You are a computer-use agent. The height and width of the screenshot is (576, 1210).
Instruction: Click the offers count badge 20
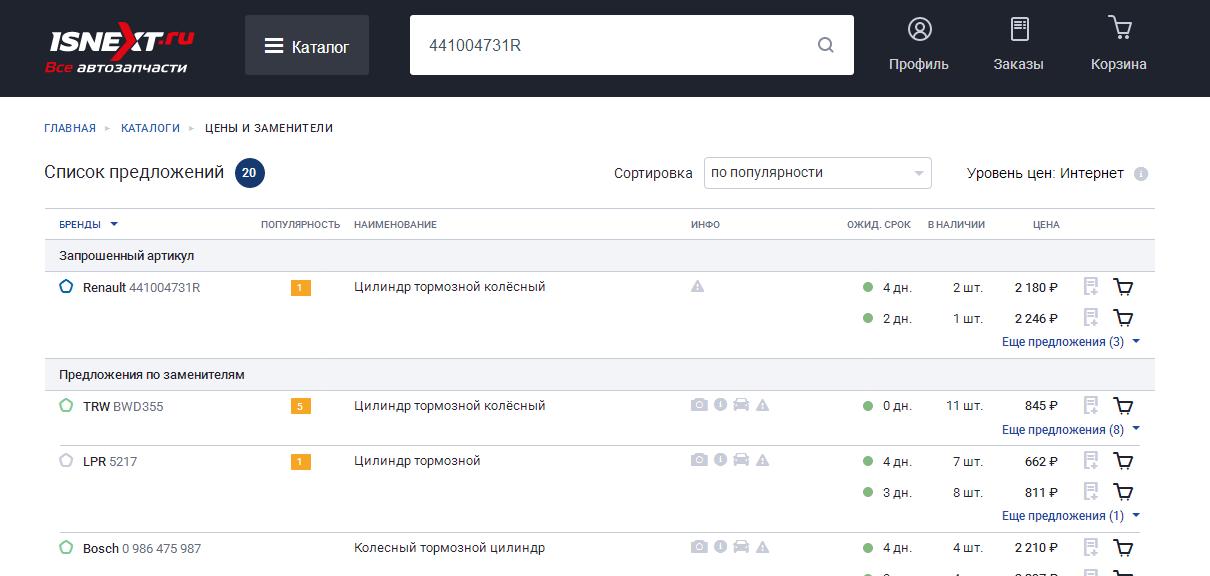(x=250, y=173)
